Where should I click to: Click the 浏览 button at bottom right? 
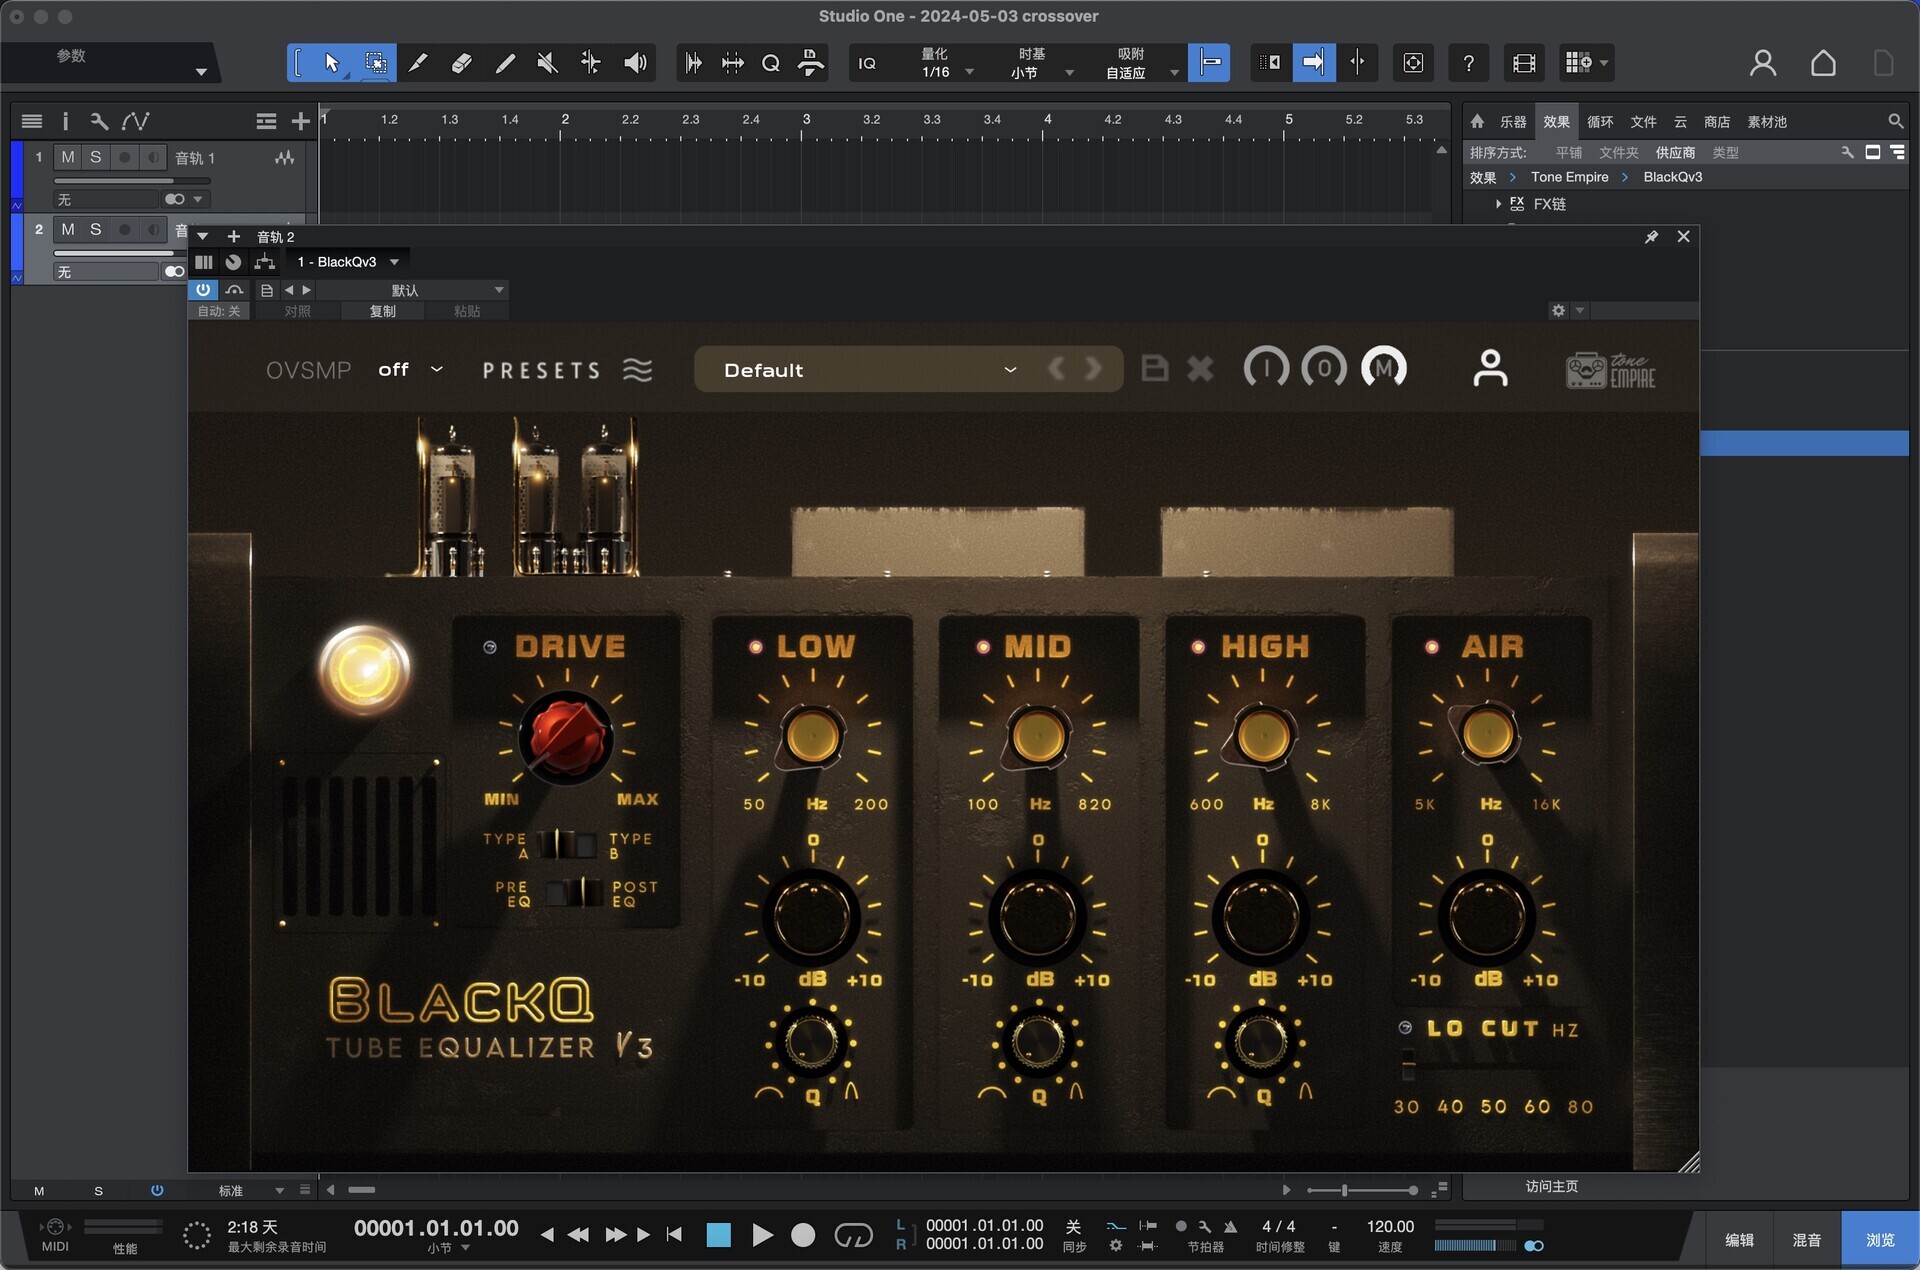coord(1880,1240)
